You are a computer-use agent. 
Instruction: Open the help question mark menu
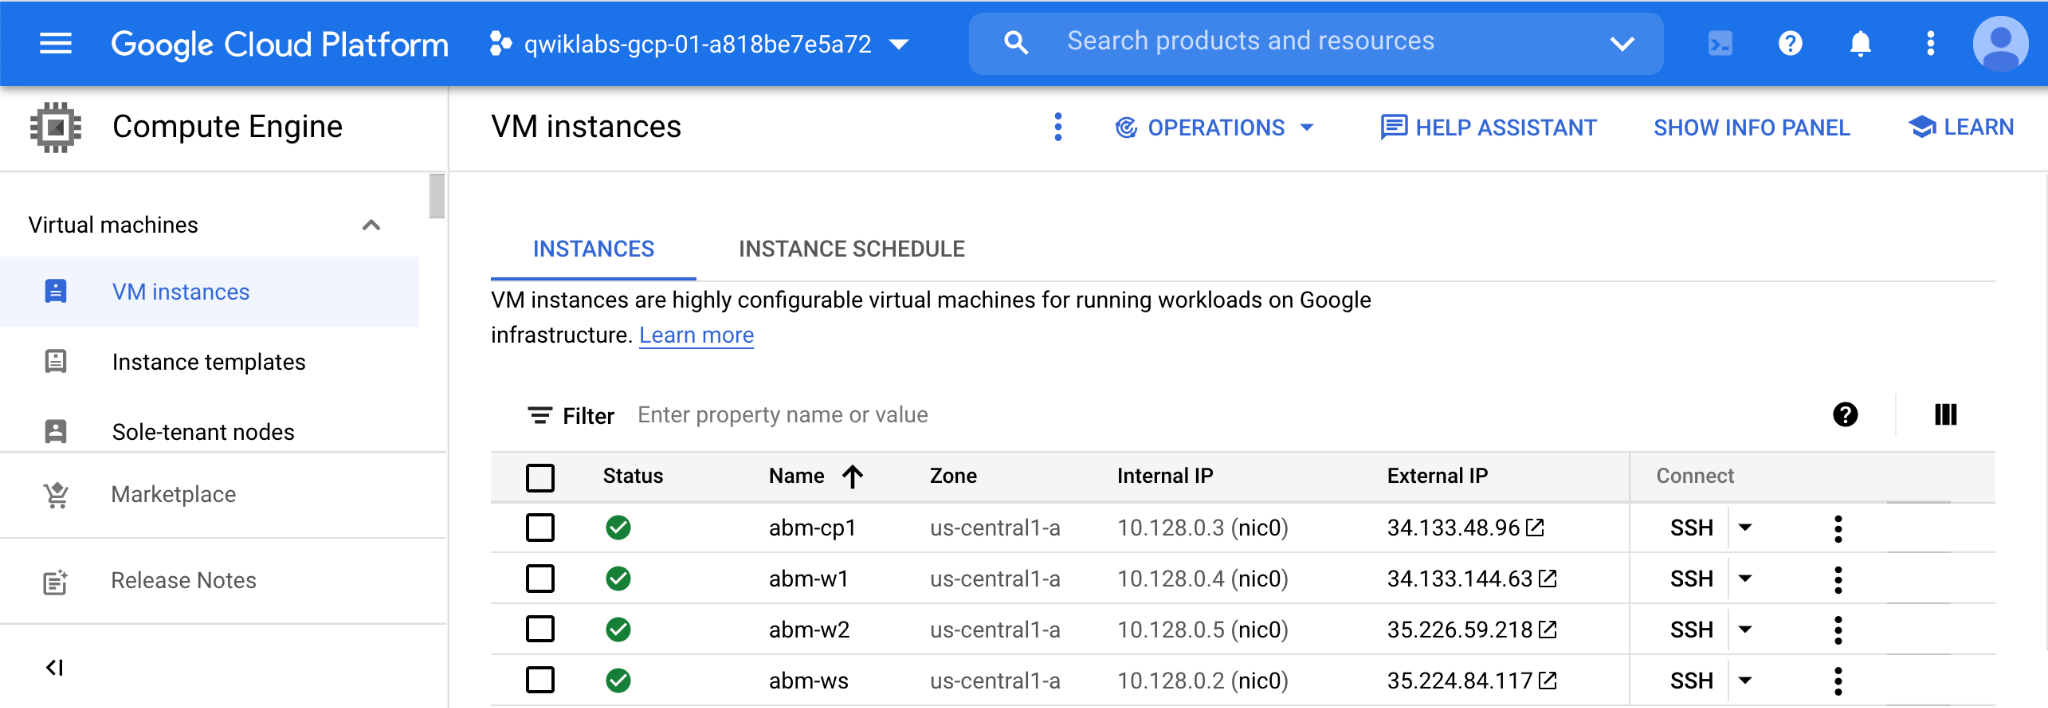pyautogui.click(x=1790, y=43)
